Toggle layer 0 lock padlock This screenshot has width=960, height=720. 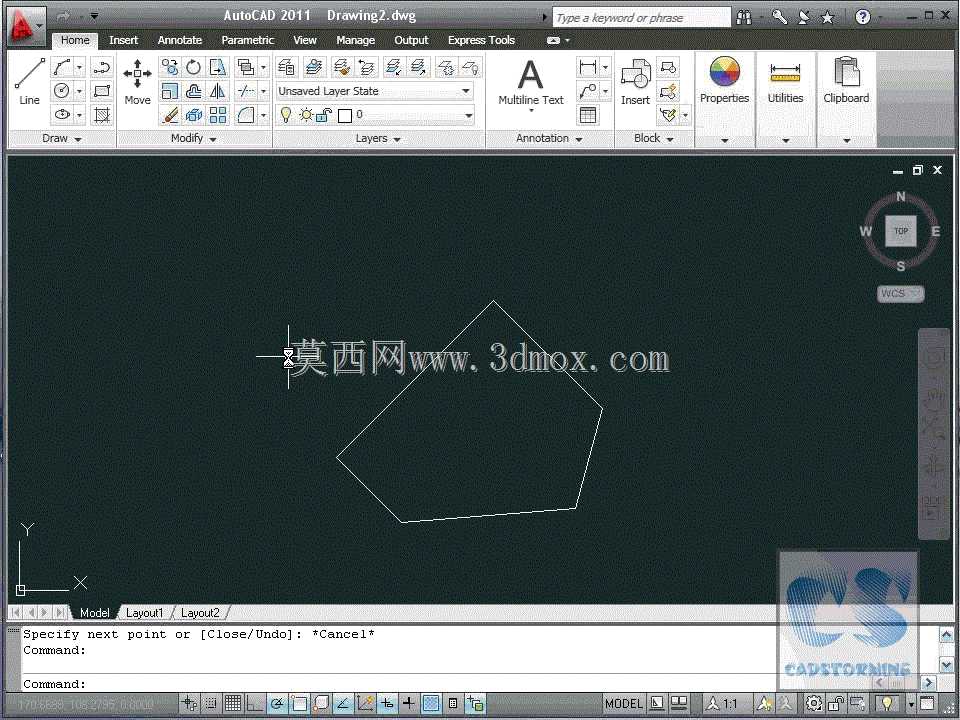[x=324, y=114]
